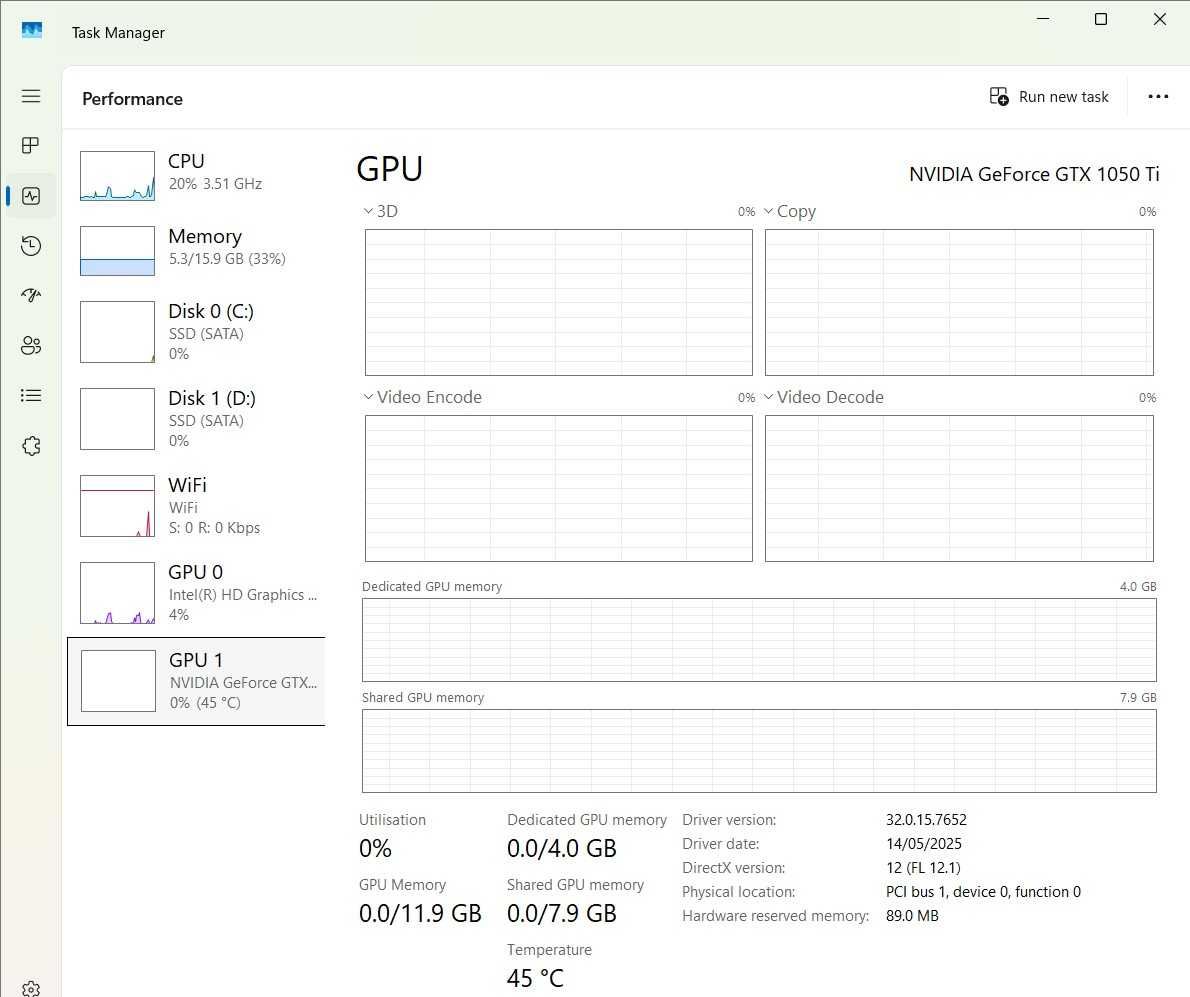This screenshot has width=1190, height=997.
Task: Open the Details page icon
Action: coord(31,395)
